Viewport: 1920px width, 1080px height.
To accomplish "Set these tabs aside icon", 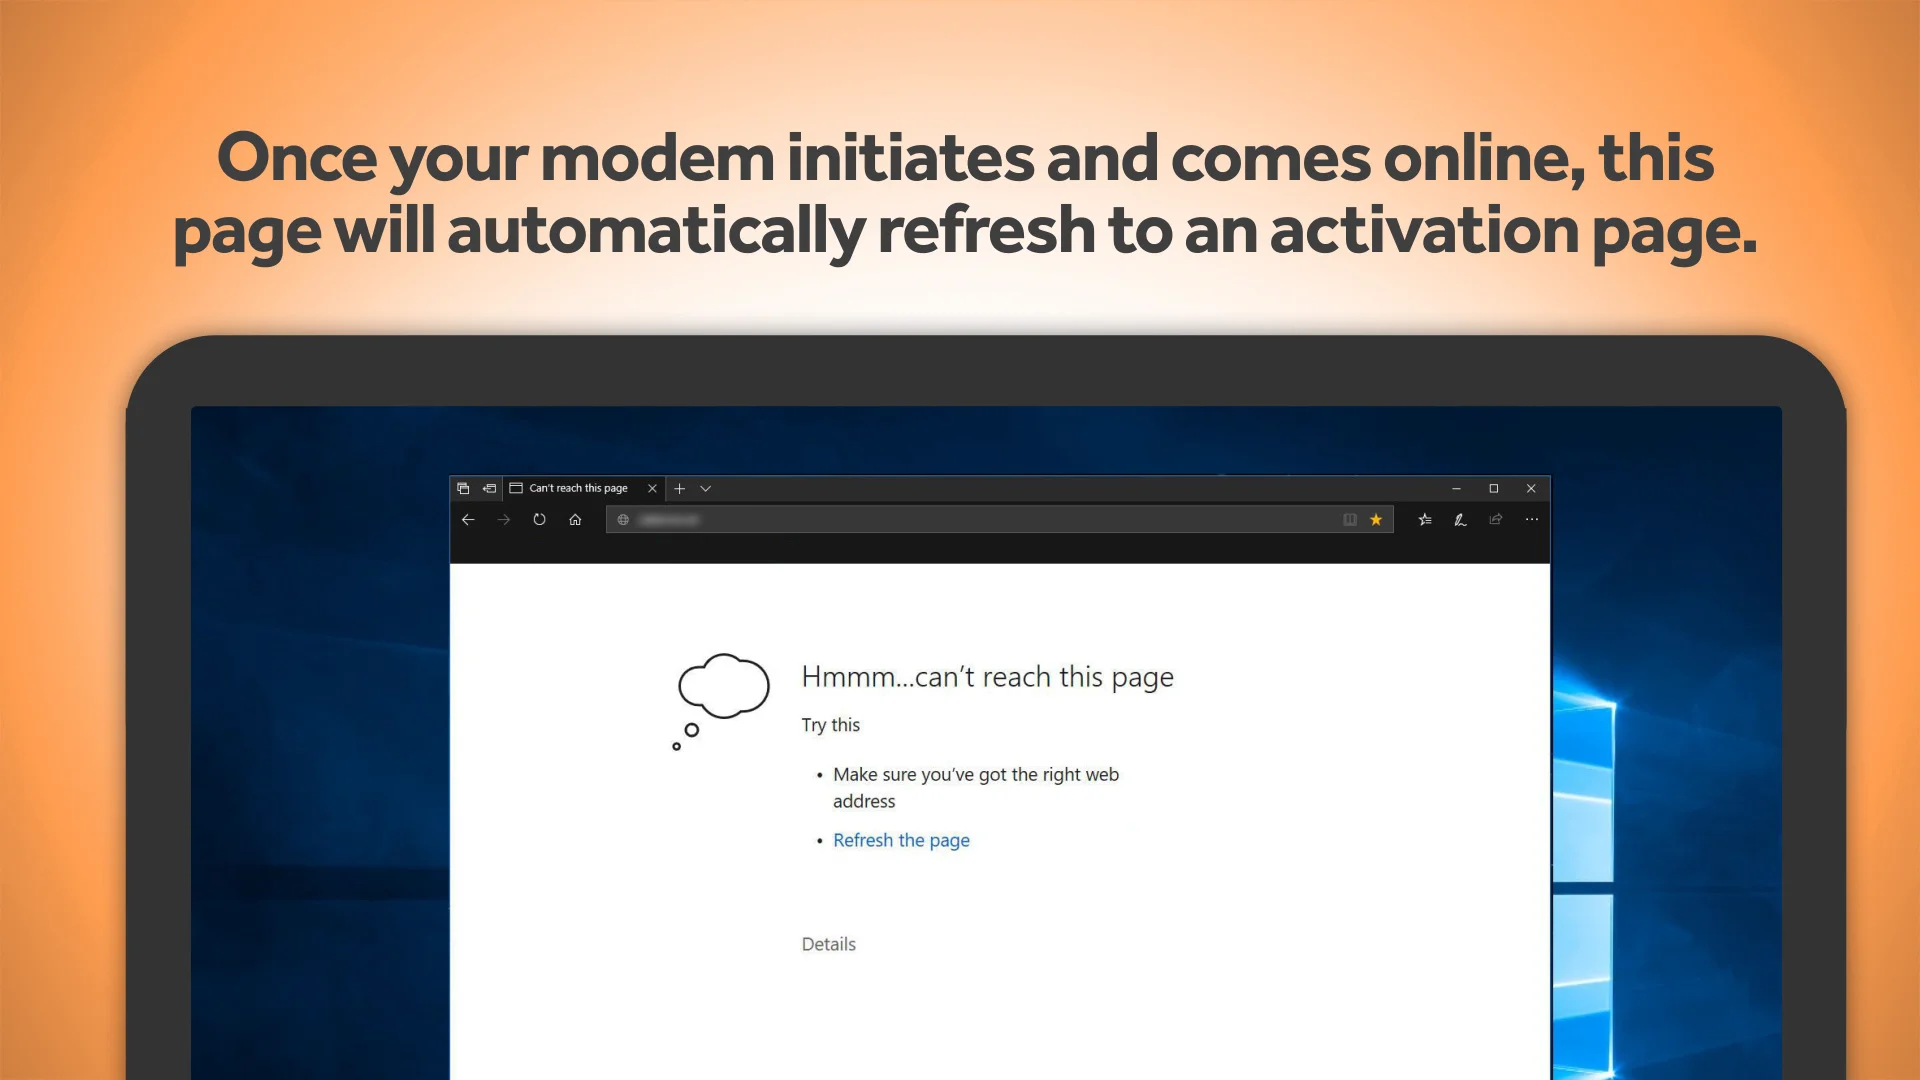I will [489, 488].
